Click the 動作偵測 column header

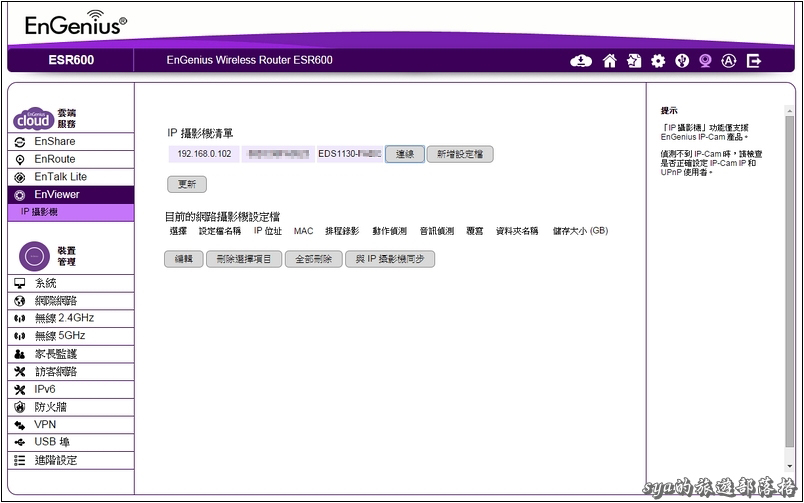[390, 231]
